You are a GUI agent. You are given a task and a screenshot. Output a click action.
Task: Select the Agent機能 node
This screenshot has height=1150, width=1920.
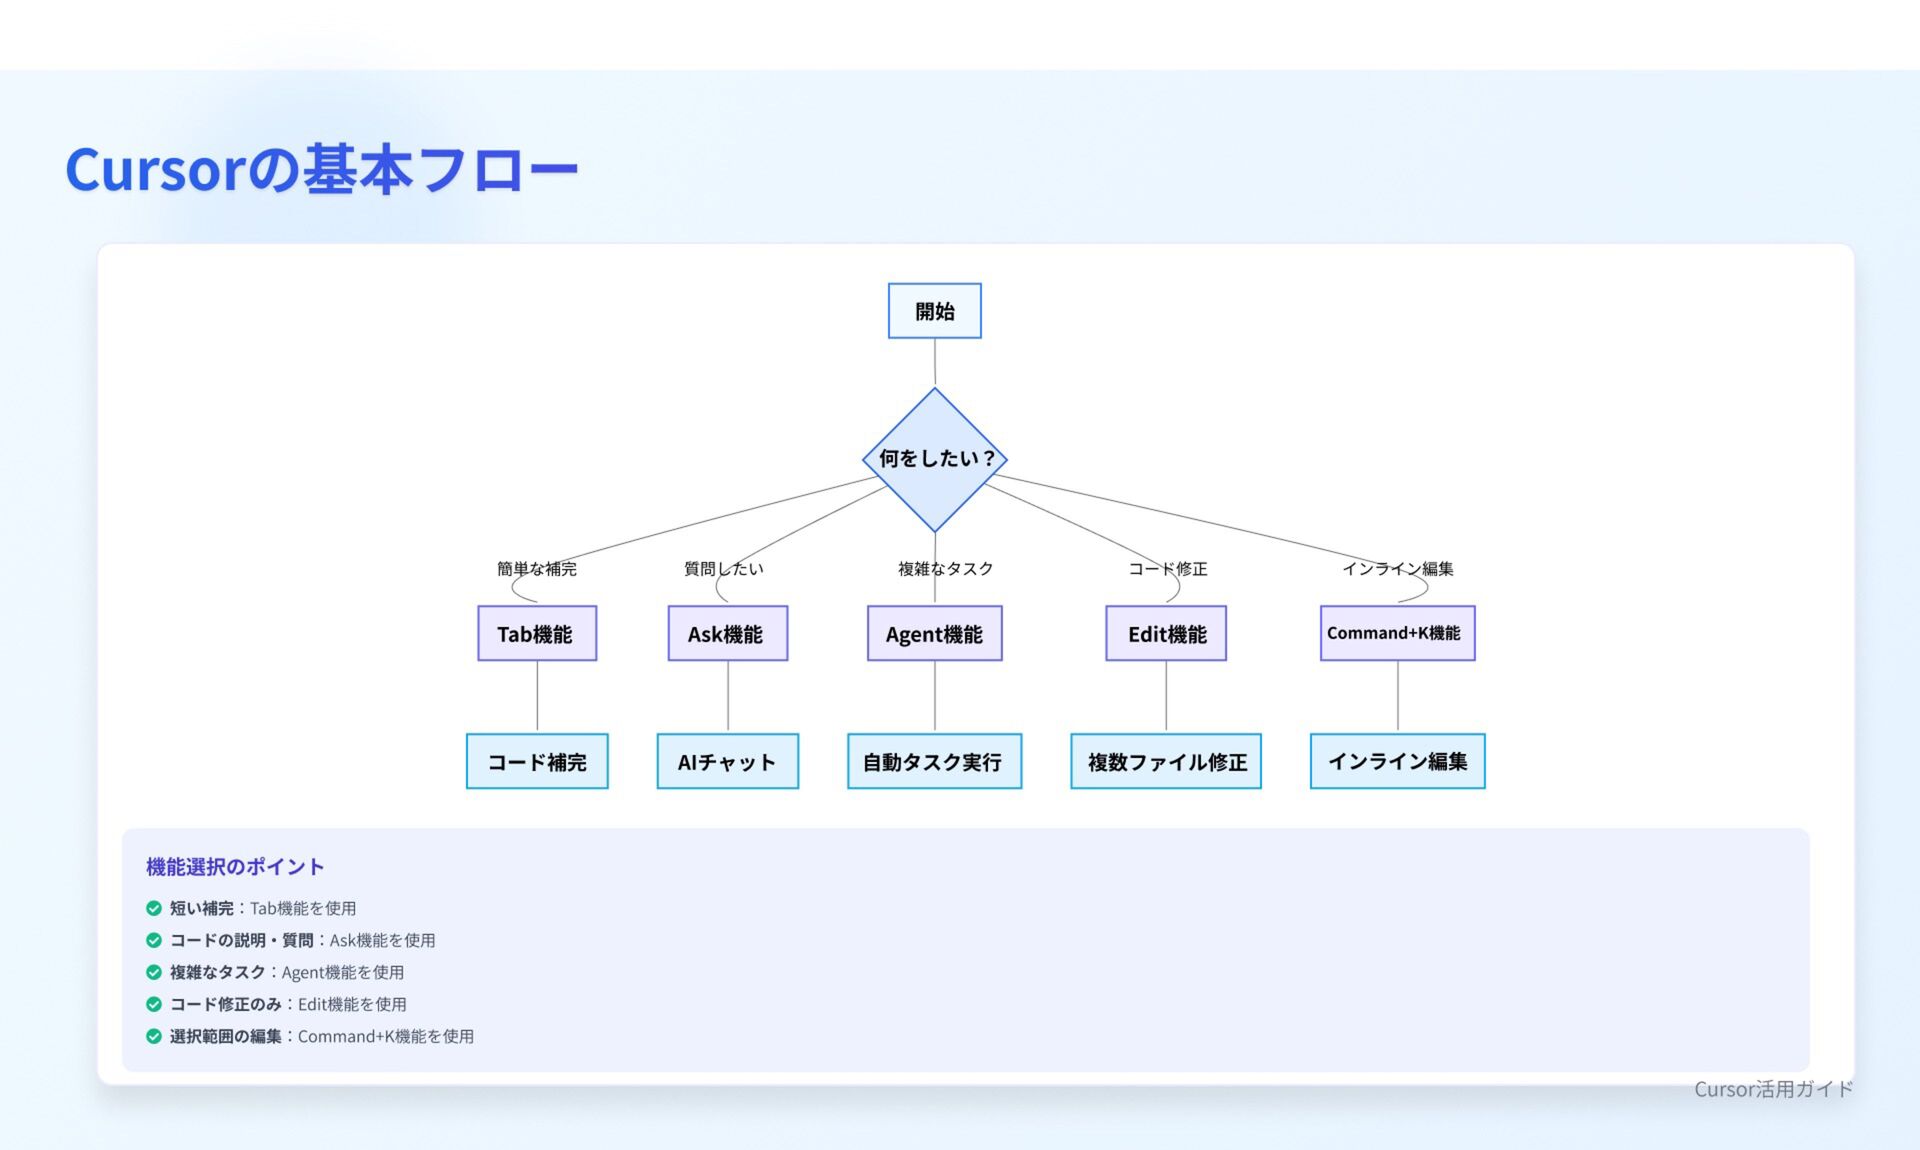pyautogui.click(x=934, y=633)
